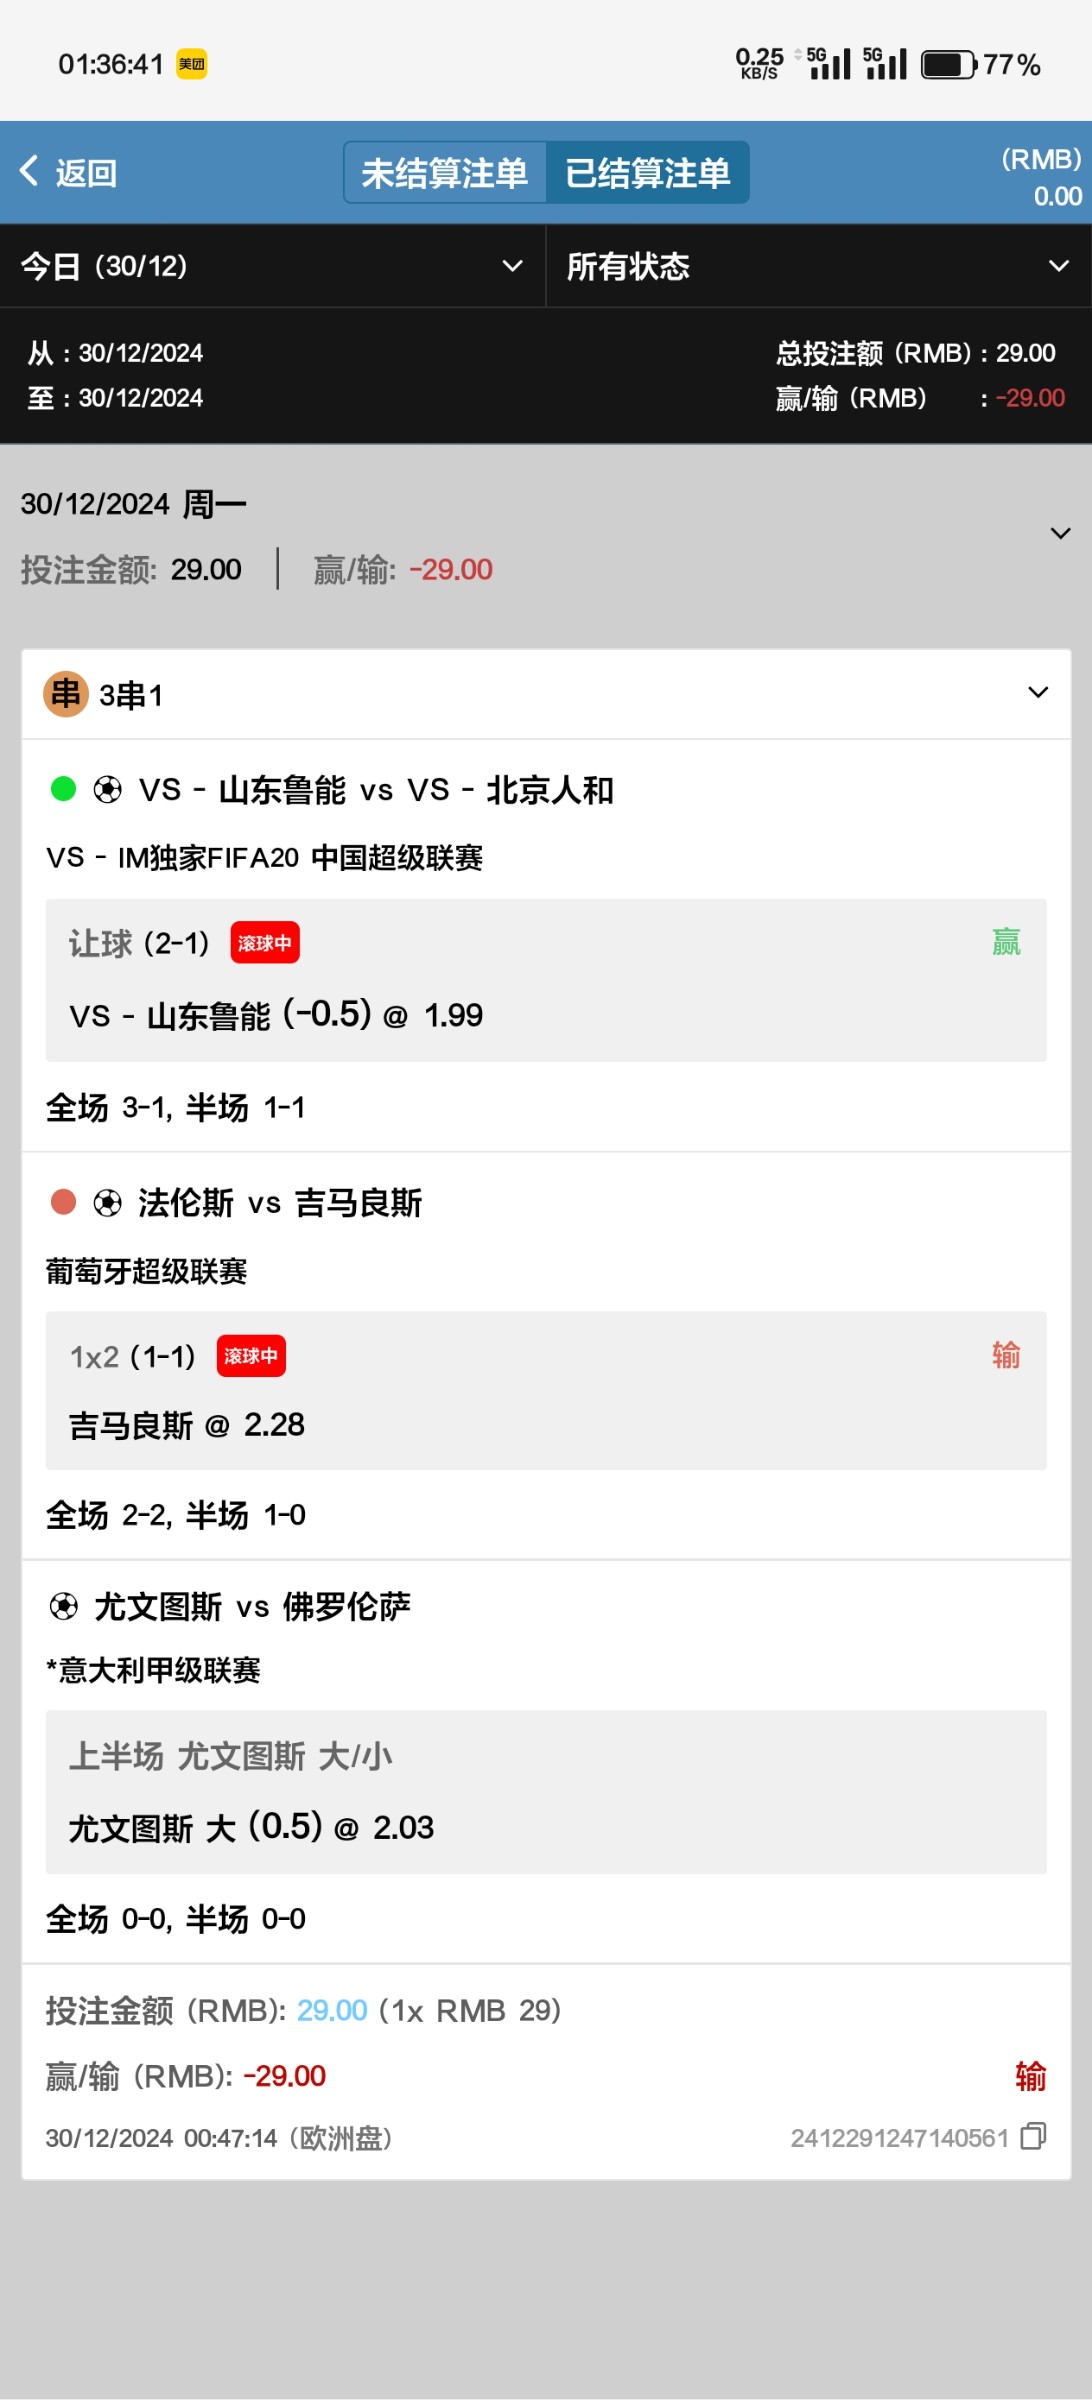Tap the orange 串 parlay badge

point(66,694)
